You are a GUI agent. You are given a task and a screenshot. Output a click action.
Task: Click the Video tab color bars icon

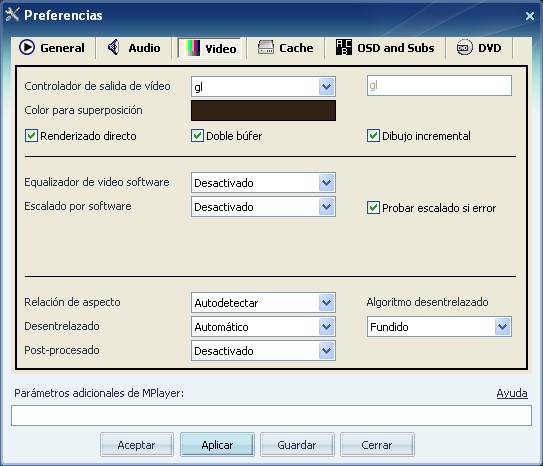(x=193, y=48)
